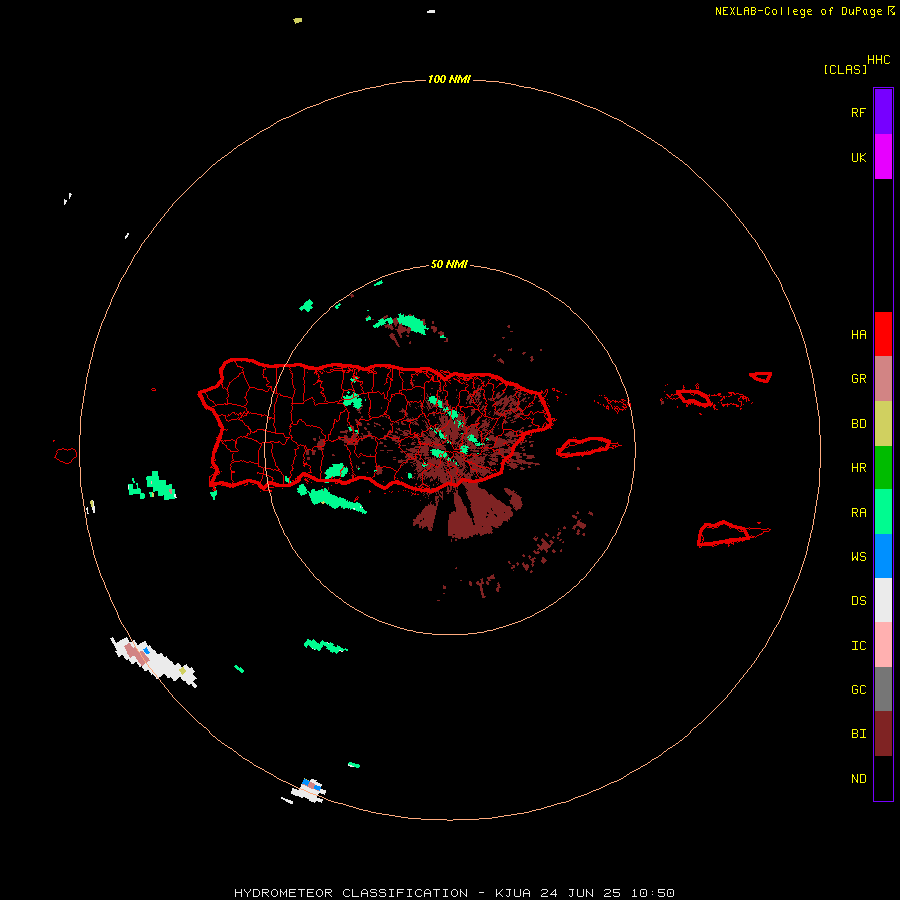Click the HA legend label
The height and width of the screenshot is (900, 900).
point(858,335)
